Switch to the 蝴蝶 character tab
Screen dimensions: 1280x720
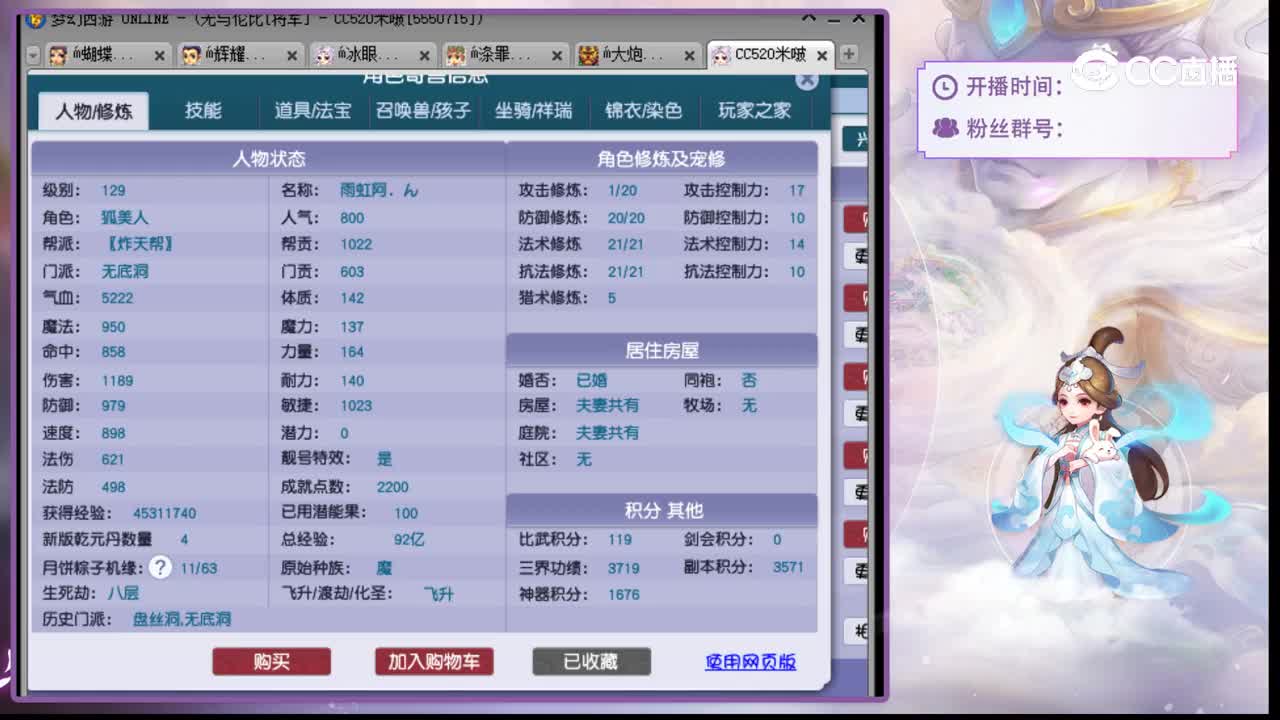point(107,55)
